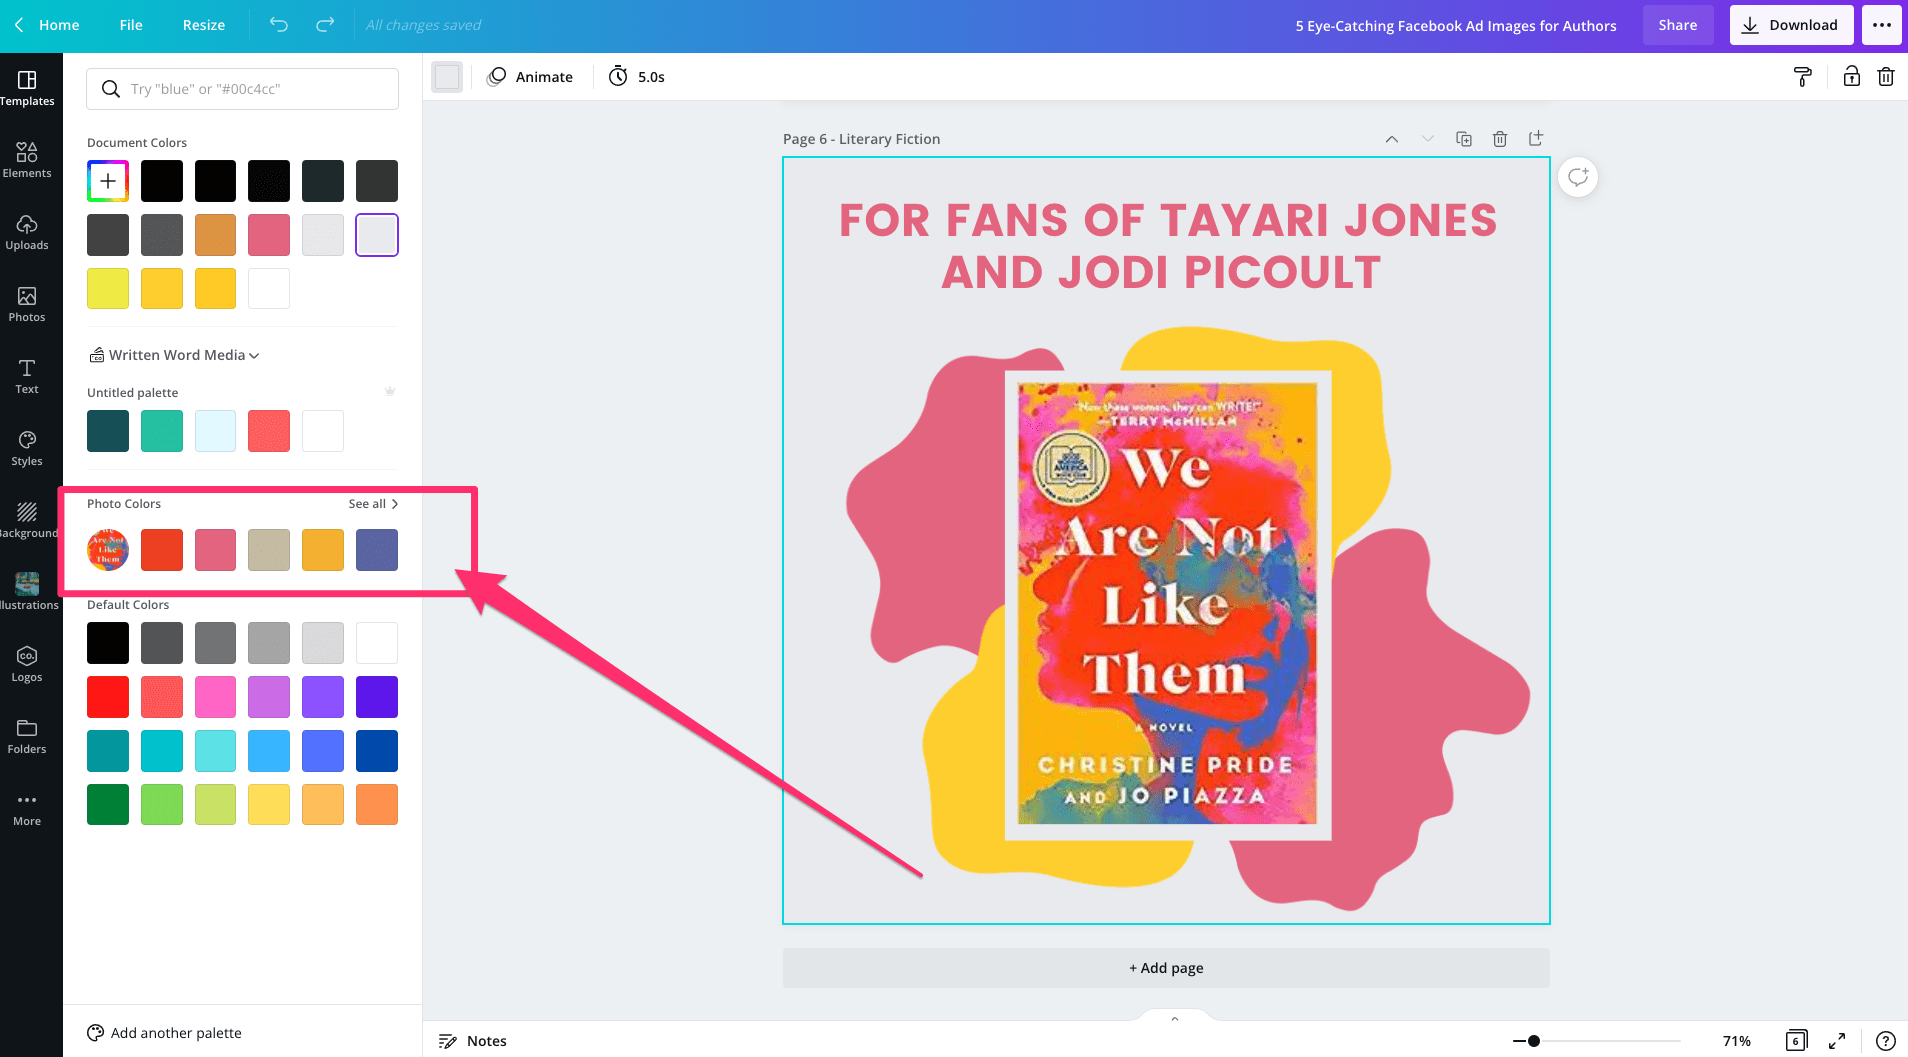Open the Resize menu
This screenshot has height=1057, width=1908.
204,25
